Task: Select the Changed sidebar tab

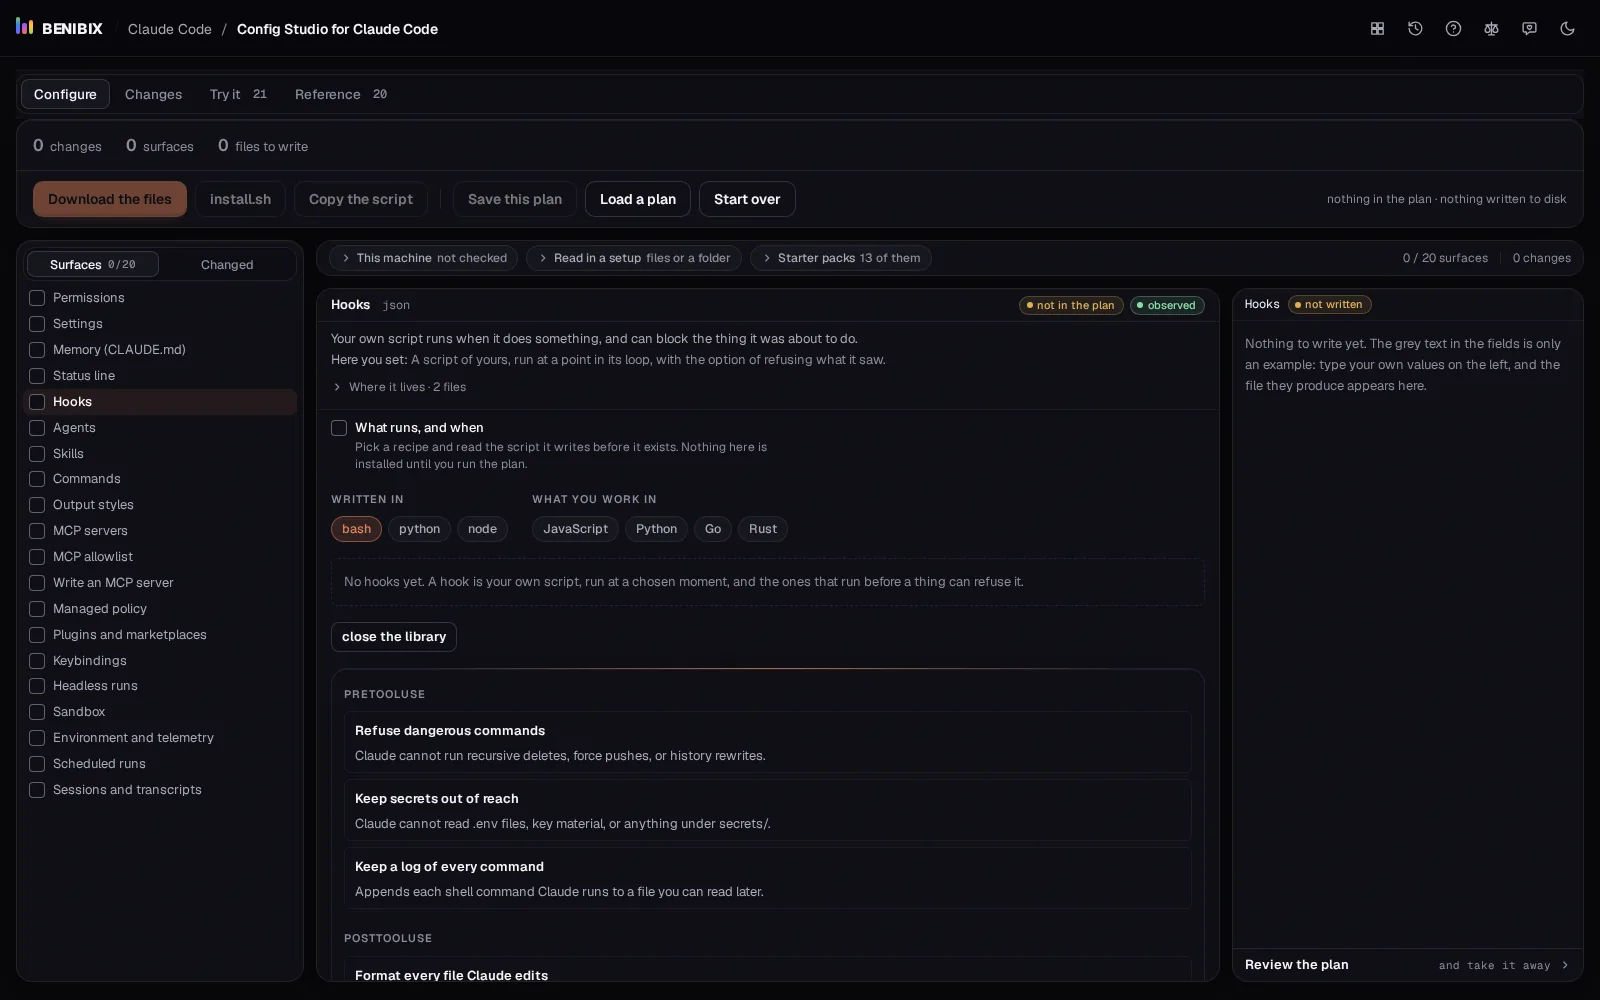Action: [x=227, y=265]
